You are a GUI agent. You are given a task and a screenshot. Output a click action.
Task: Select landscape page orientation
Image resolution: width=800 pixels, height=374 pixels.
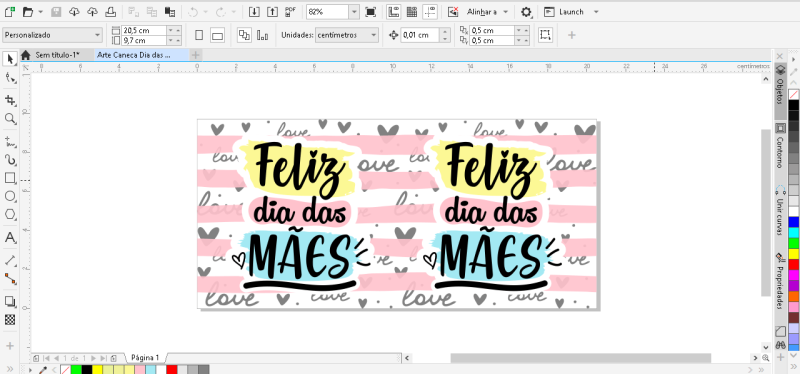point(218,35)
